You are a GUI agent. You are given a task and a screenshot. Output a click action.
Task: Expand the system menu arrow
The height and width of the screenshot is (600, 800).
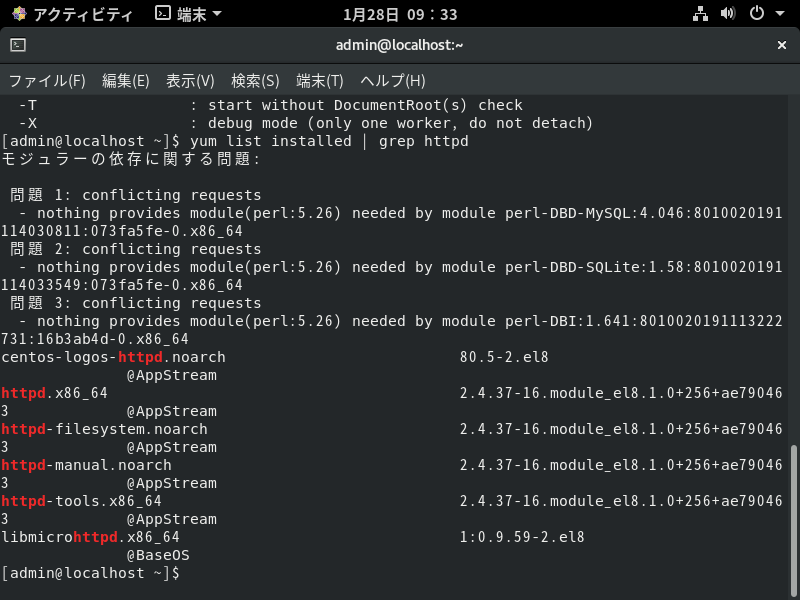[780, 13]
